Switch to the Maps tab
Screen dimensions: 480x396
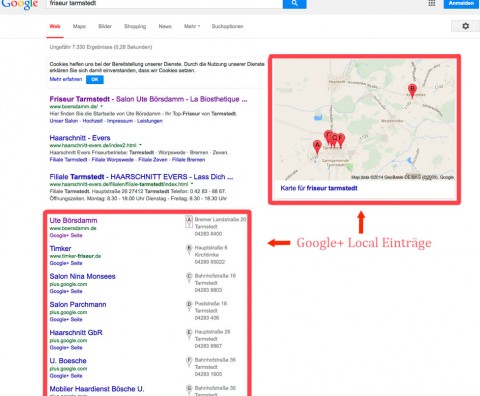tap(79, 26)
